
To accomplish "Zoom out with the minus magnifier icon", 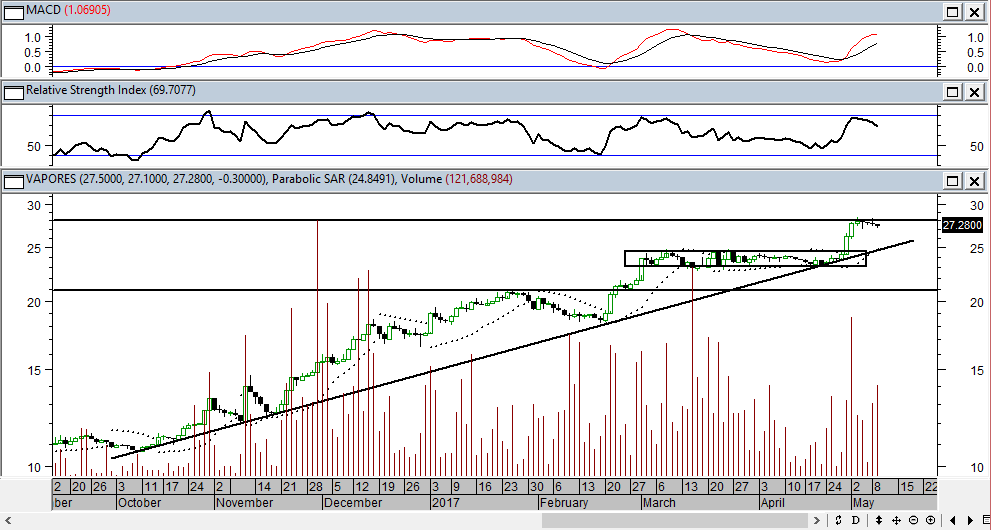I will pos(914,520).
